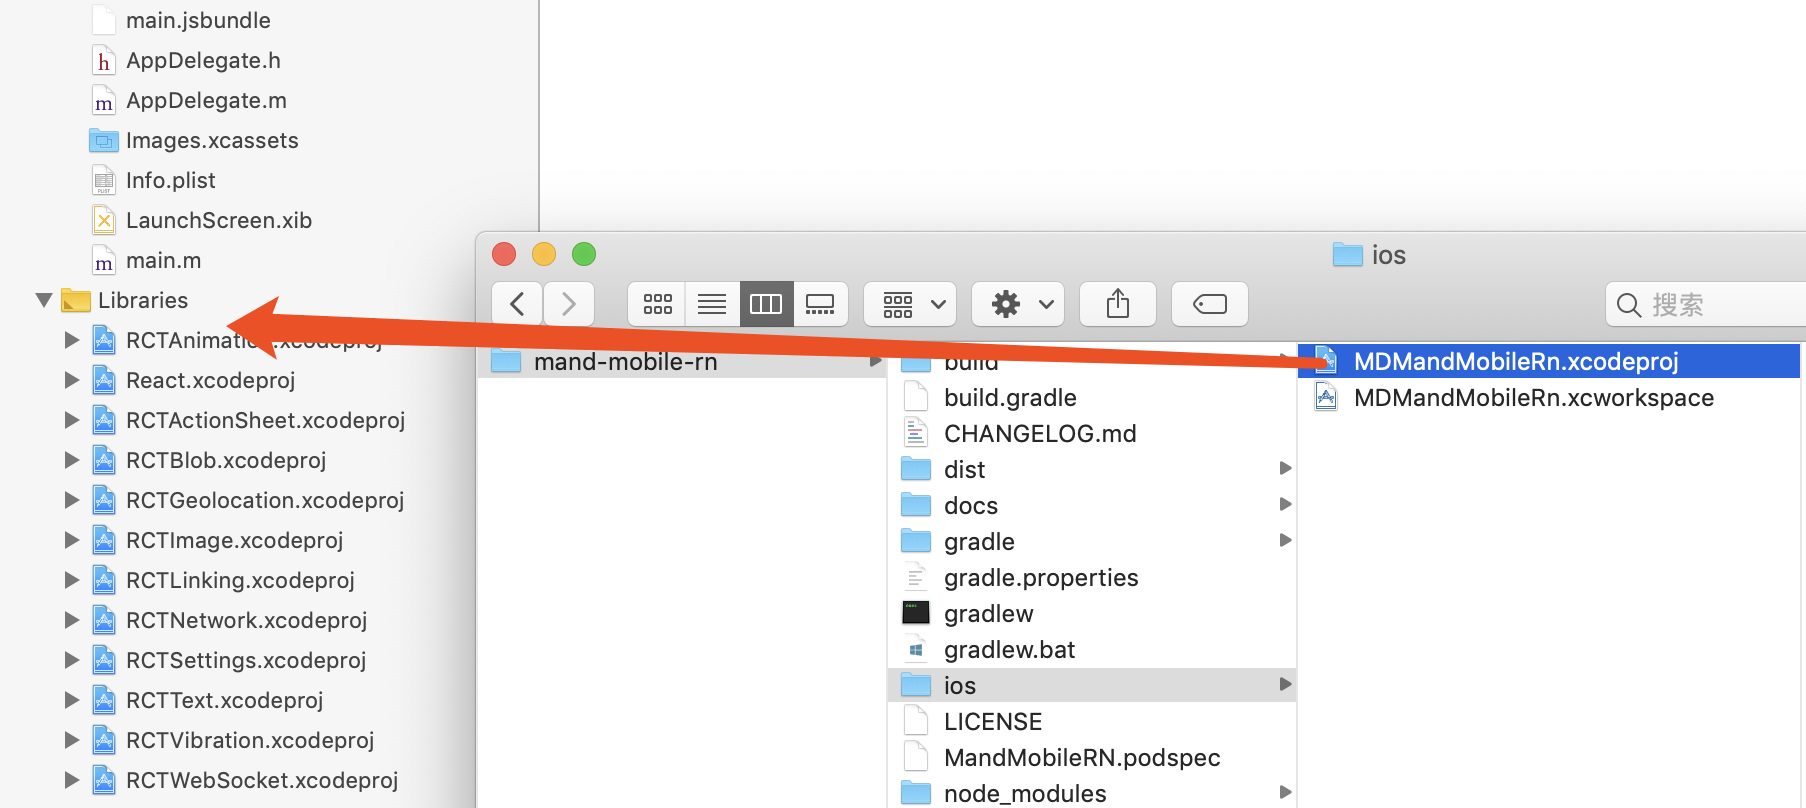Select RCTSettings.xcodeproj project icon
The width and height of the screenshot is (1806, 808).
(x=104, y=660)
